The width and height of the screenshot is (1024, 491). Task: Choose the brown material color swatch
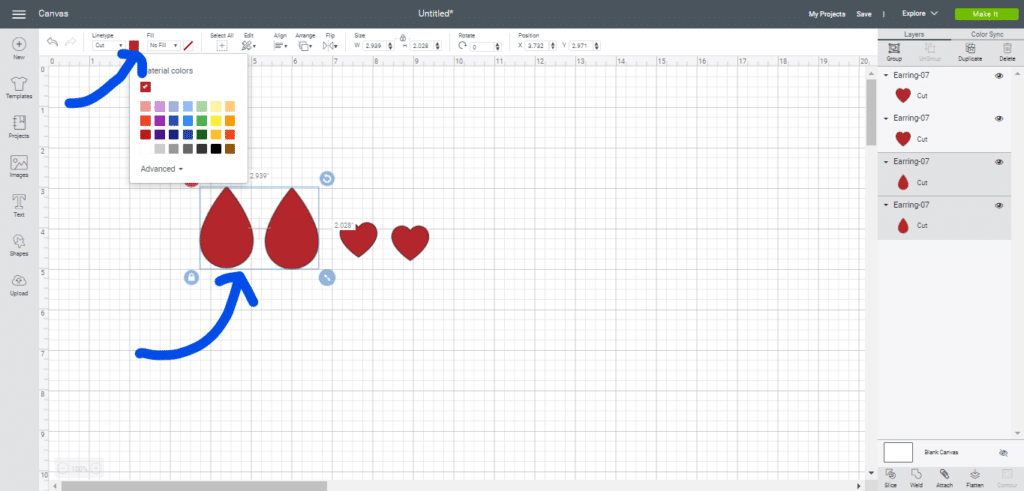[x=230, y=149]
